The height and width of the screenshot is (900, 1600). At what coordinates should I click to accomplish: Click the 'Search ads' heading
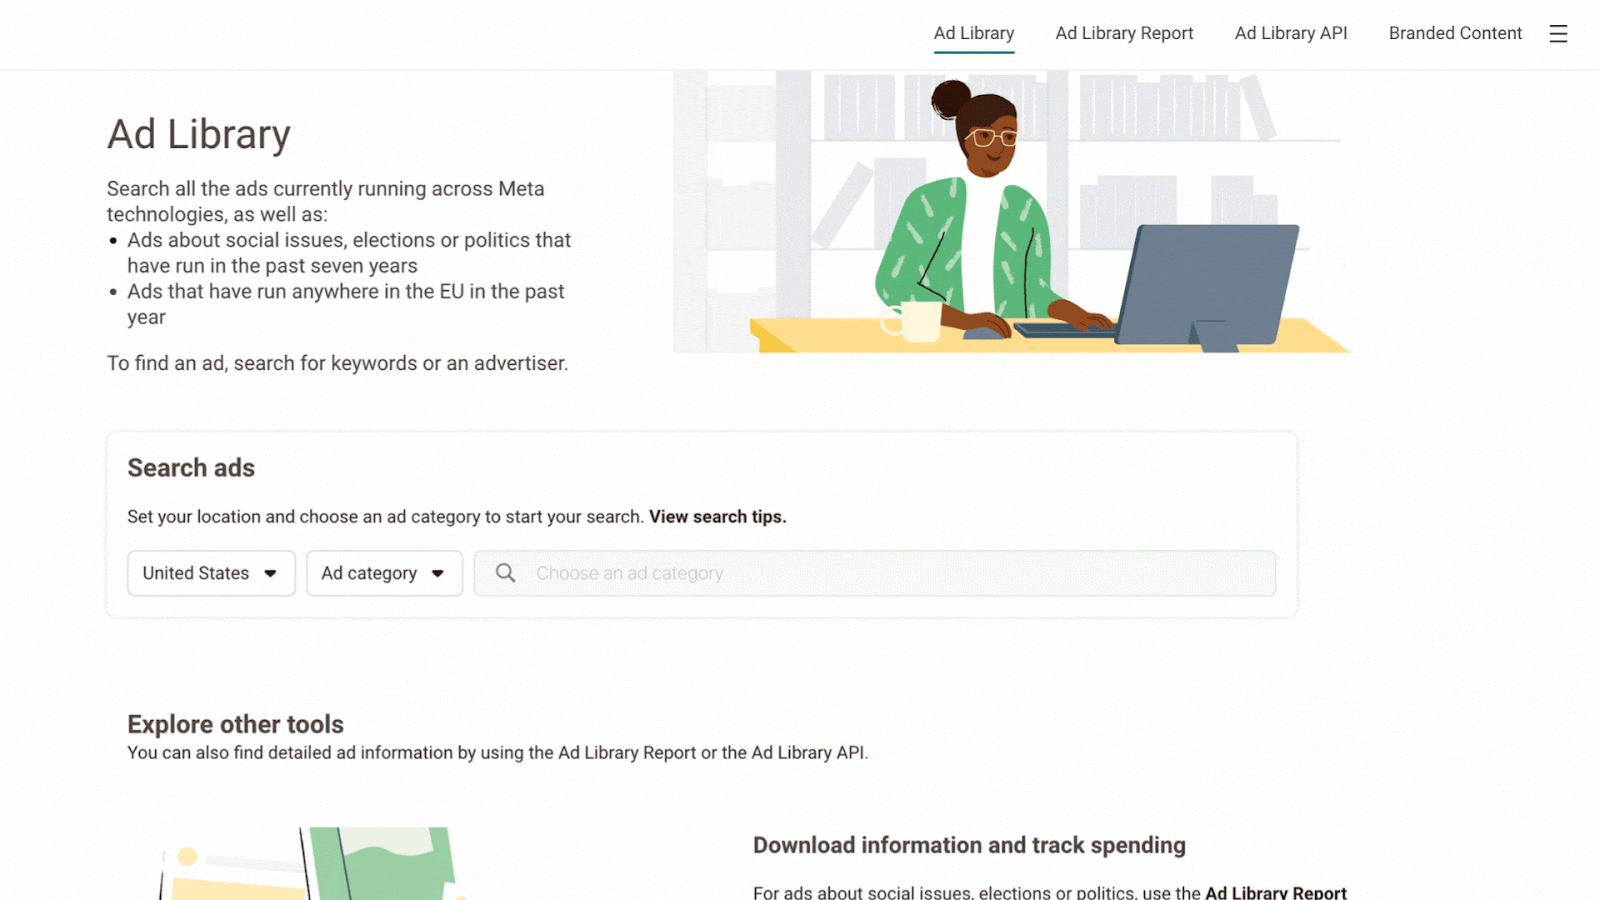click(x=191, y=468)
